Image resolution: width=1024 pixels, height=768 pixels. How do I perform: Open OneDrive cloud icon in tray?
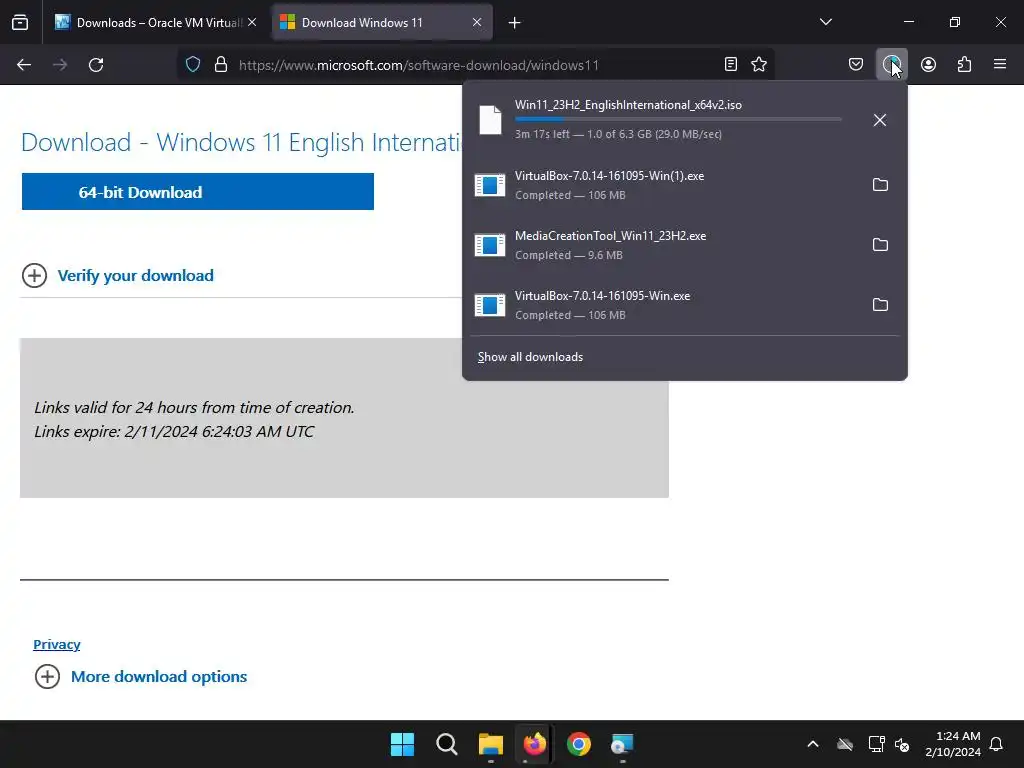click(845, 744)
